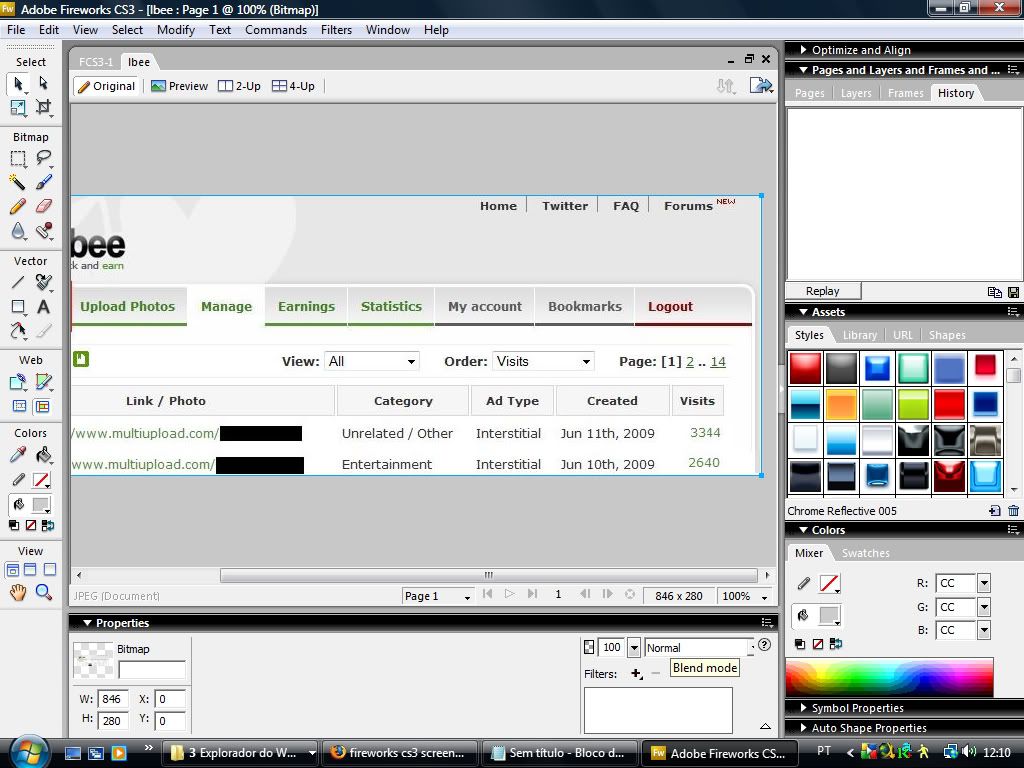Expand the Symbol Properties panel

804,708
